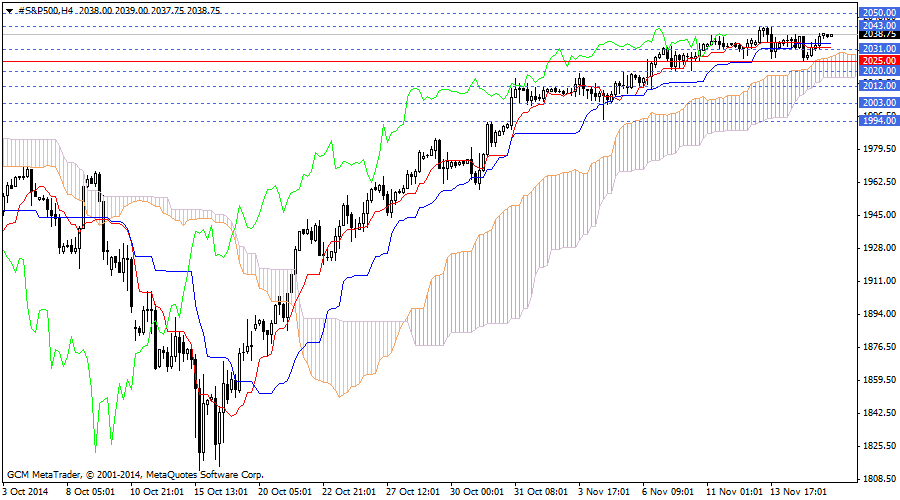Click the 27 Oct 12:01 time label
Image resolution: width=900 pixels, height=500 pixels.
[x=413, y=492]
